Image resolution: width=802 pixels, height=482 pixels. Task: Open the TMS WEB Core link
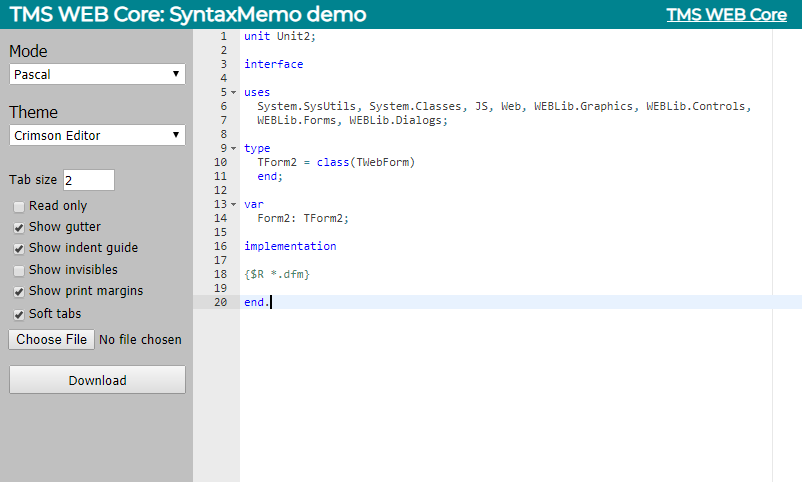click(726, 14)
